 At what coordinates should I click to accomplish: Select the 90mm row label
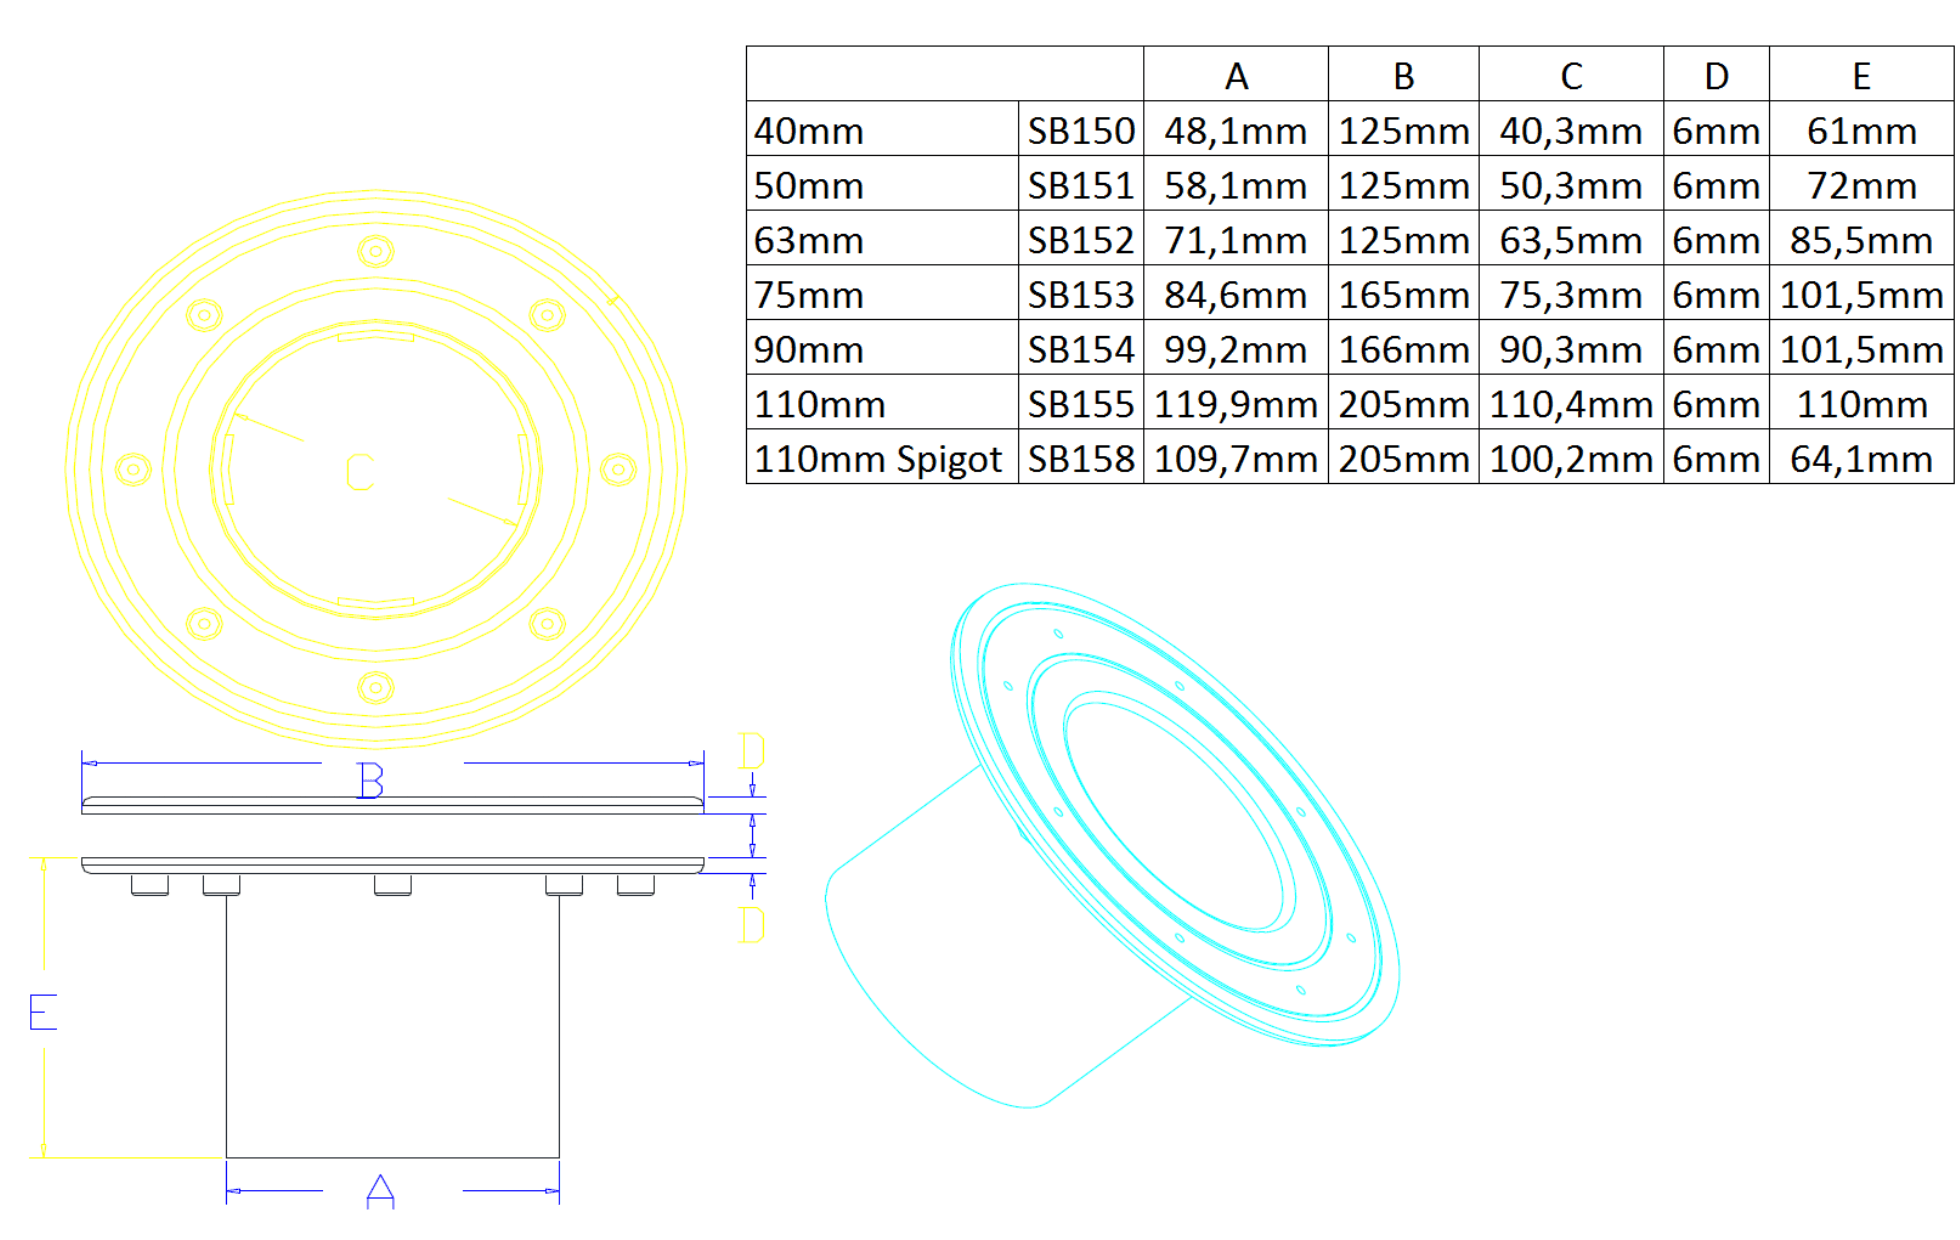click(x=882, y=349)
